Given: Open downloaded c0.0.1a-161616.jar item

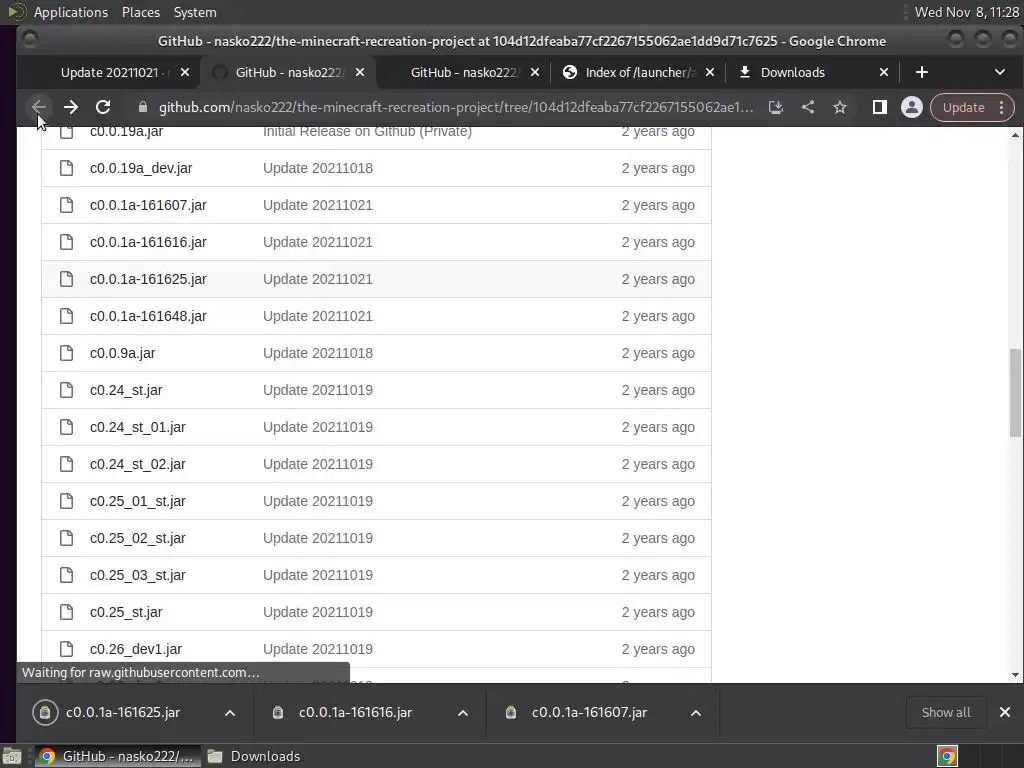Looking at the screenshot, I should tap(355, 712).
